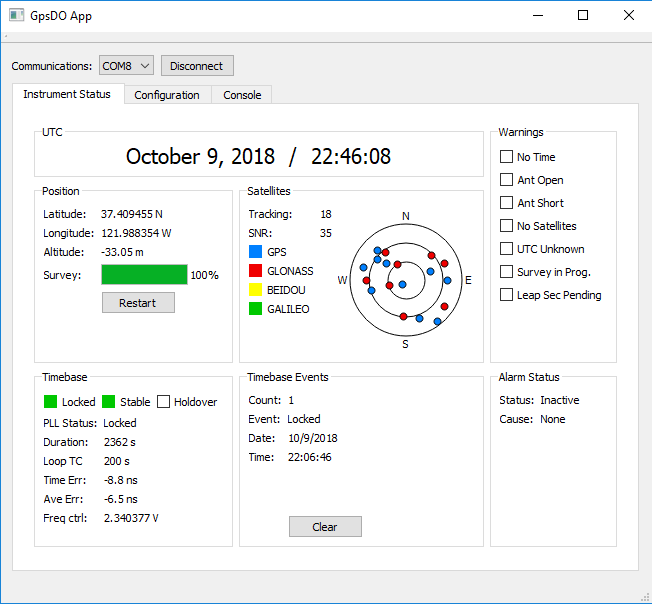Click the Ave Err value -6.5 ns
654x606 pixels.
pyautogui.click(x=121, y=499)
